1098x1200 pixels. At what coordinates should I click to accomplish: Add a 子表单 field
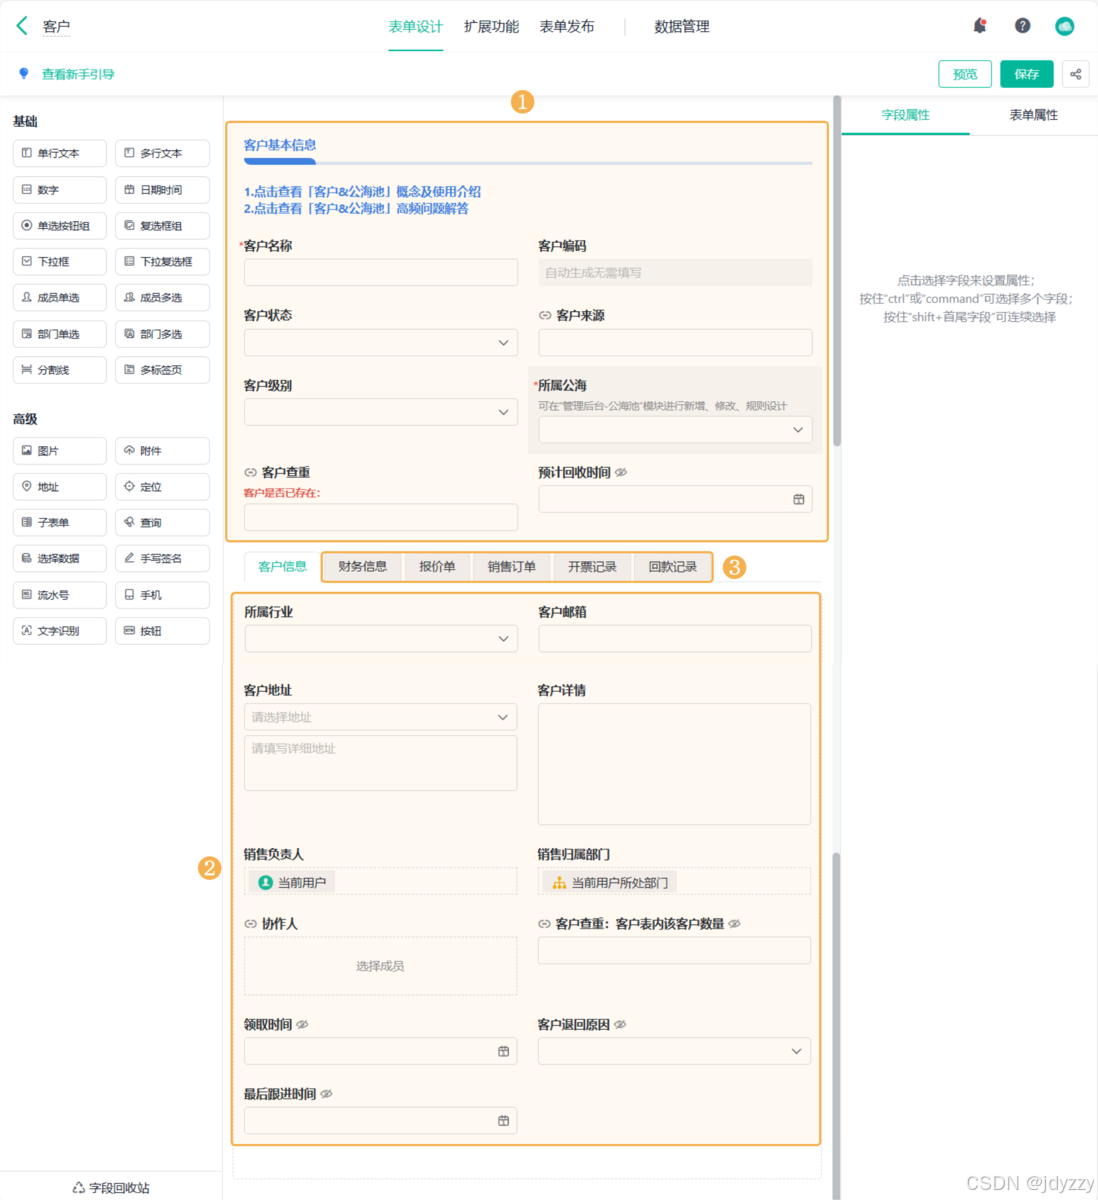(60, 523)
